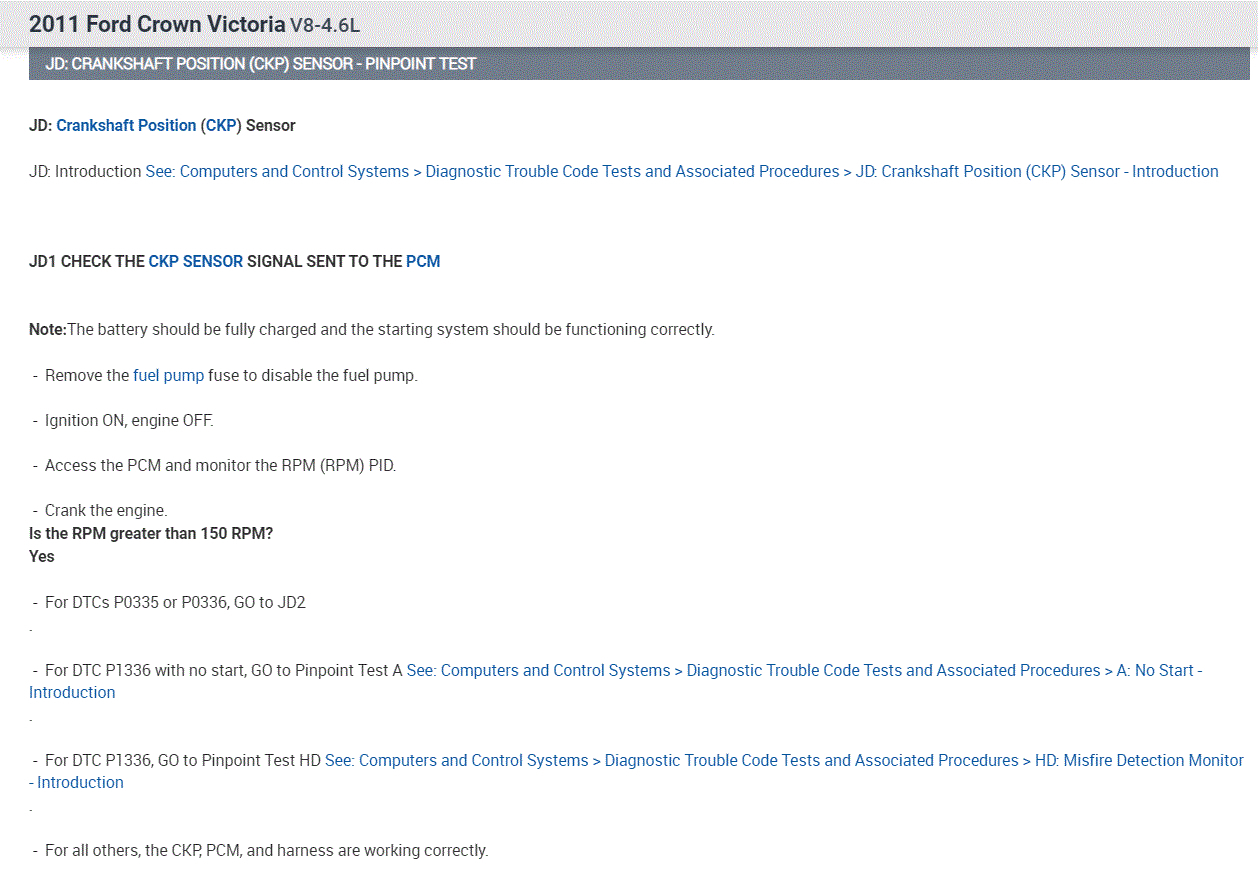Click the CKP link in JD heading parentheses
Screen dimensions: 1258x878
click(220, 126)
